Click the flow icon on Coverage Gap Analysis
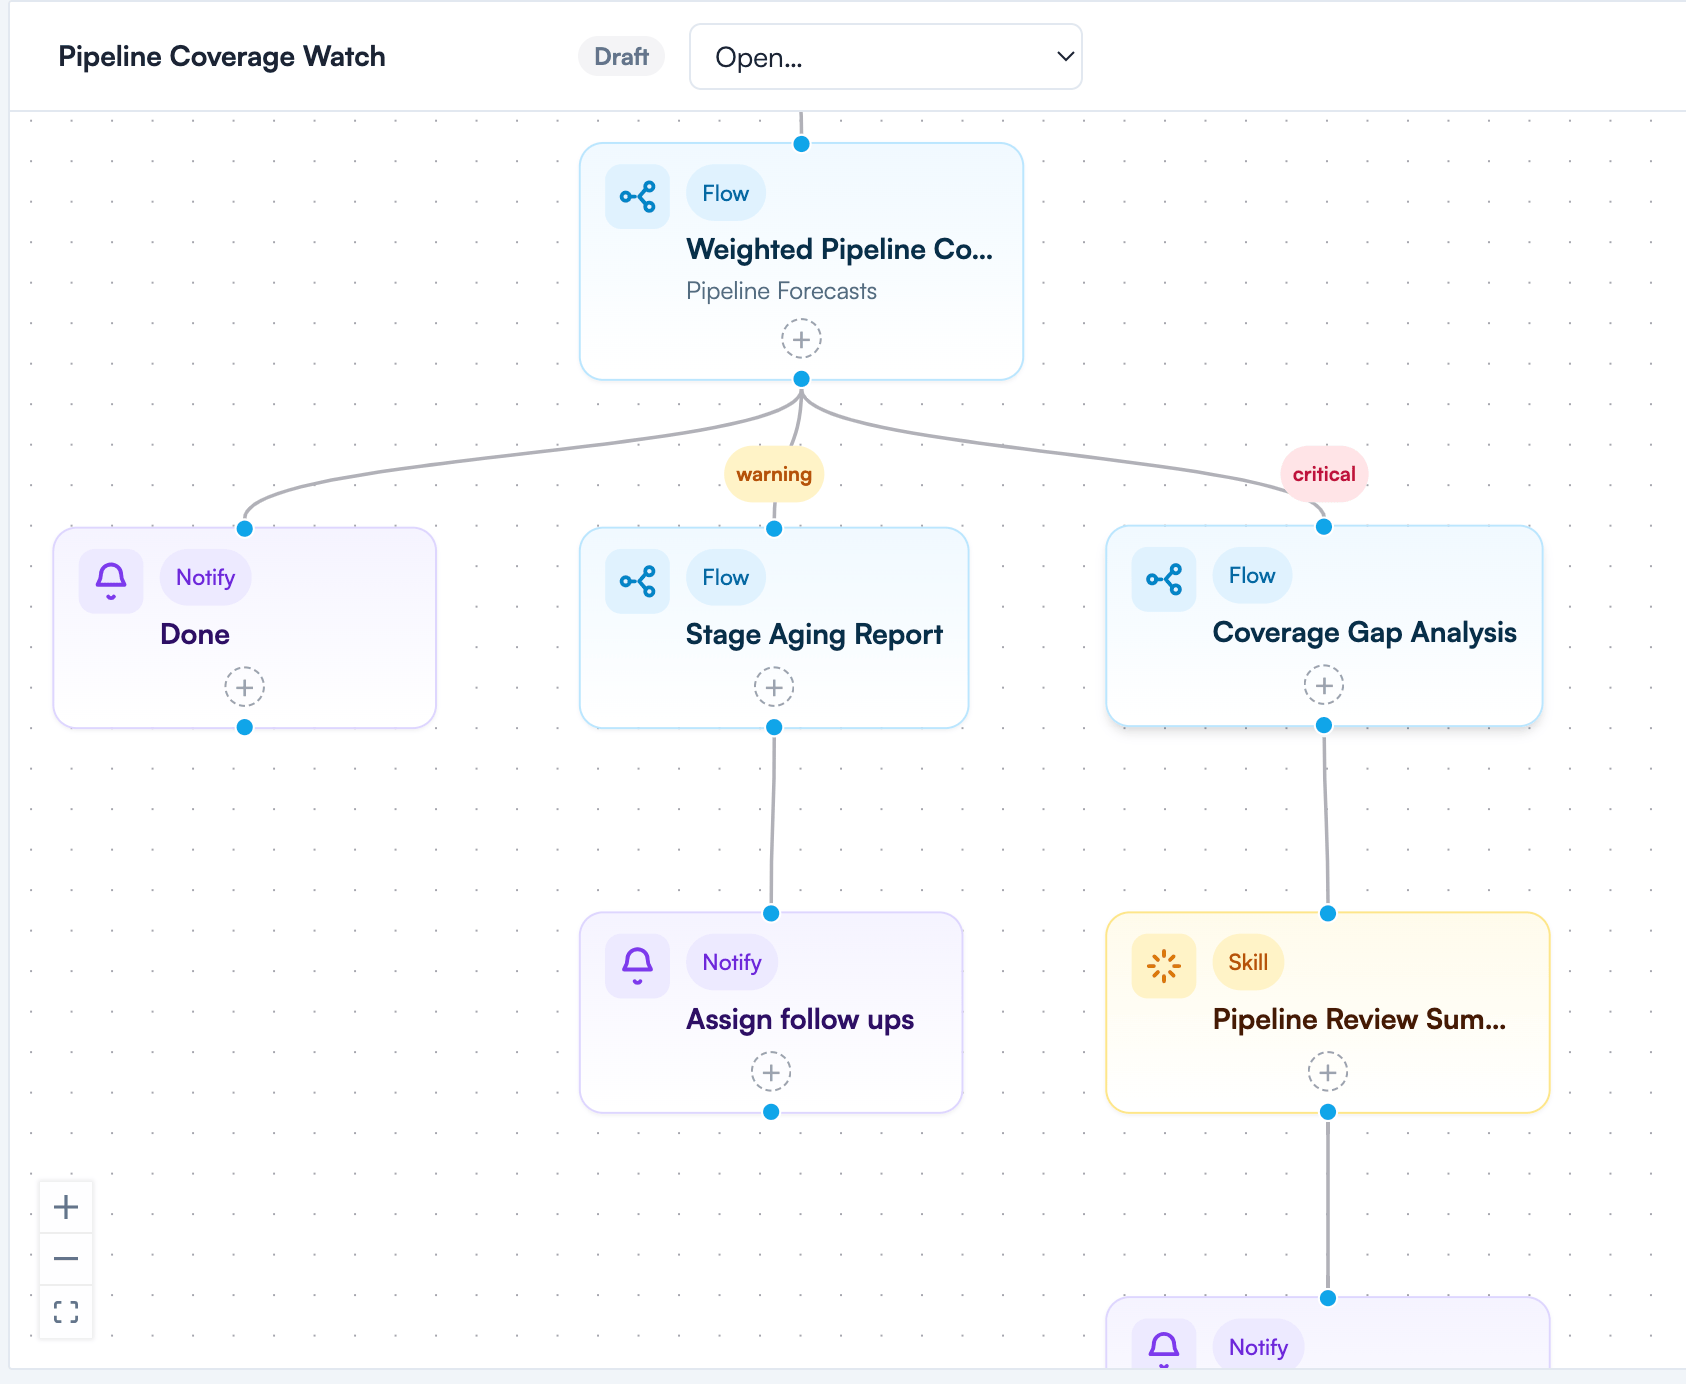 pos(1164,578)
